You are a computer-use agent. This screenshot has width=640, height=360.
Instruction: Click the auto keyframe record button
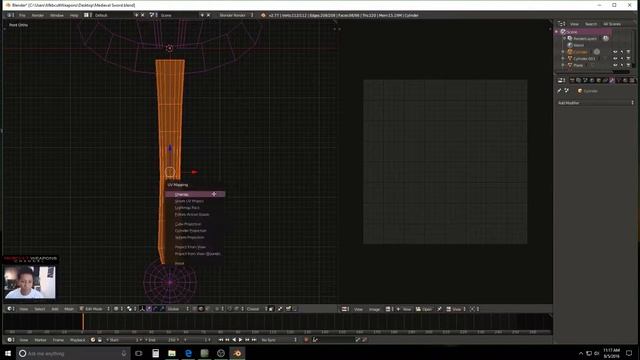tap(306, 340)
